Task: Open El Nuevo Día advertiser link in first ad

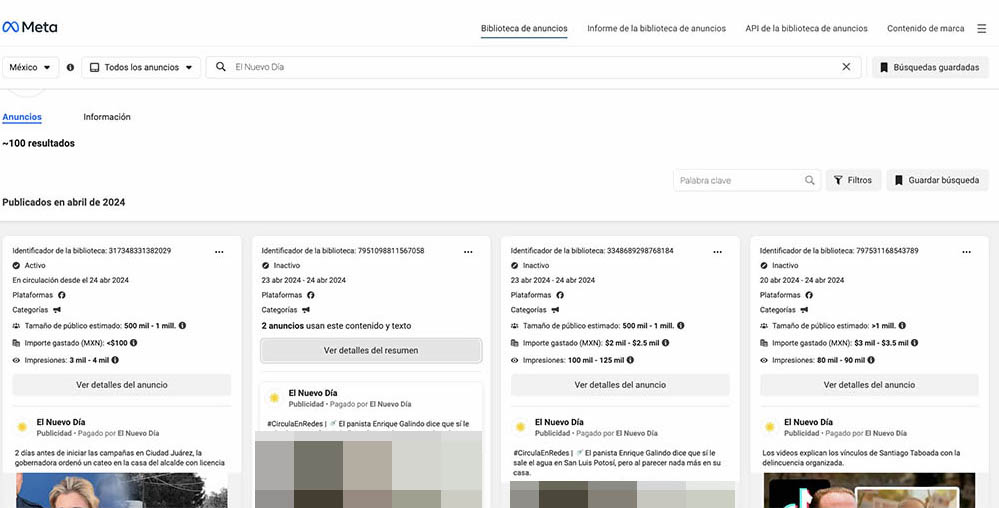Action: tap(61, 423)
